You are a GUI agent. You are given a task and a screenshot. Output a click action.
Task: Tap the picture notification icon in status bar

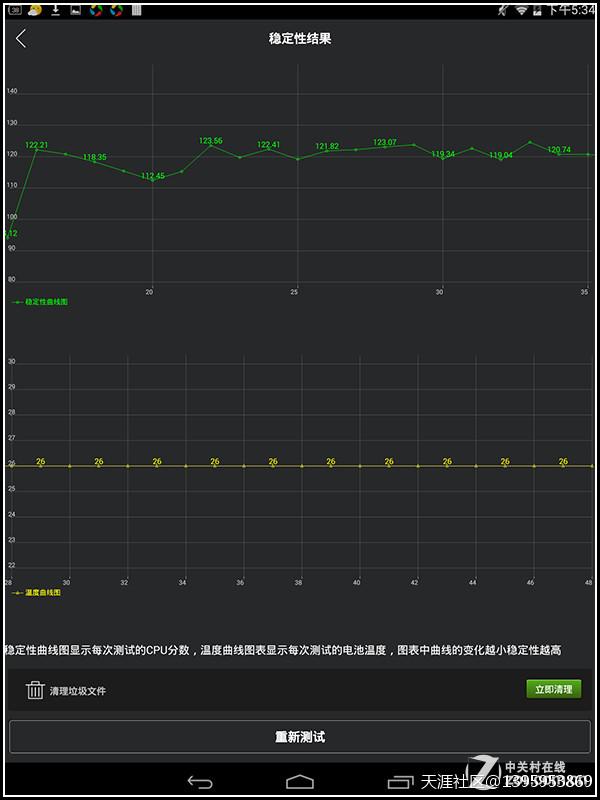[x=76, y=10]
